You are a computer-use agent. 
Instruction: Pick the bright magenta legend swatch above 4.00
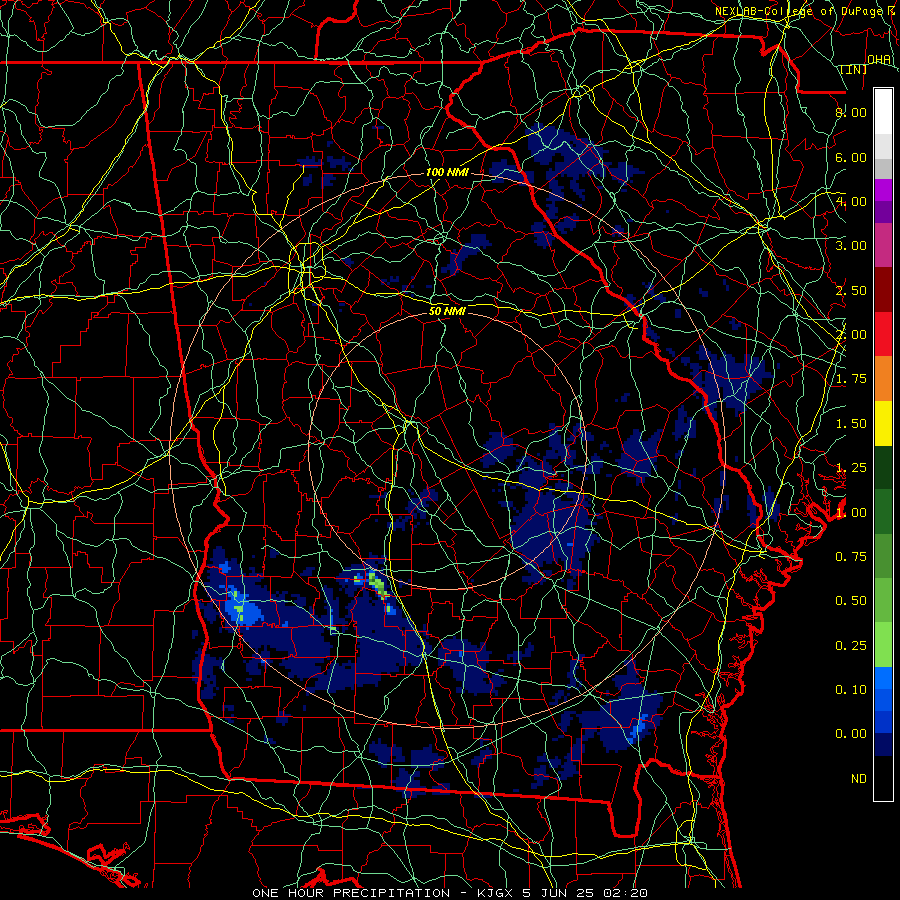point(883,190)
